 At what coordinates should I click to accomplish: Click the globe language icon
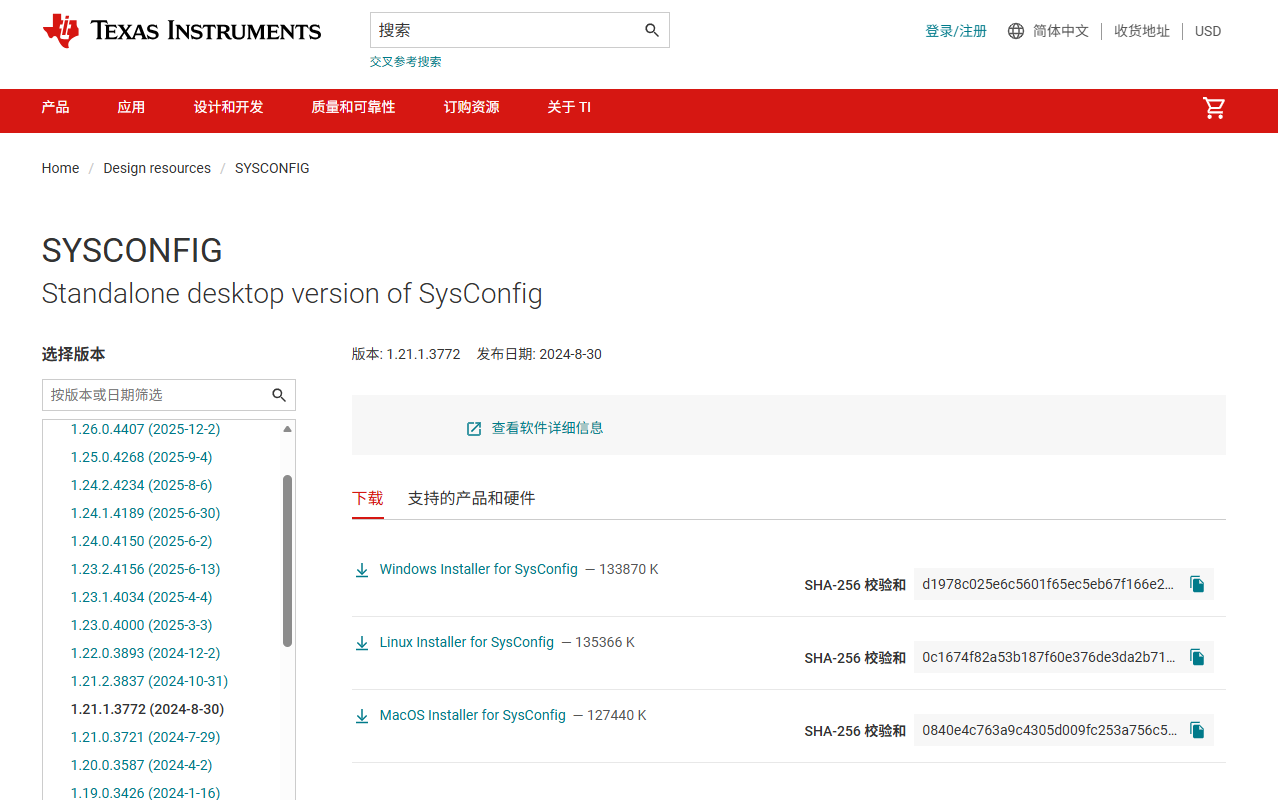[x=1016, y=31]
